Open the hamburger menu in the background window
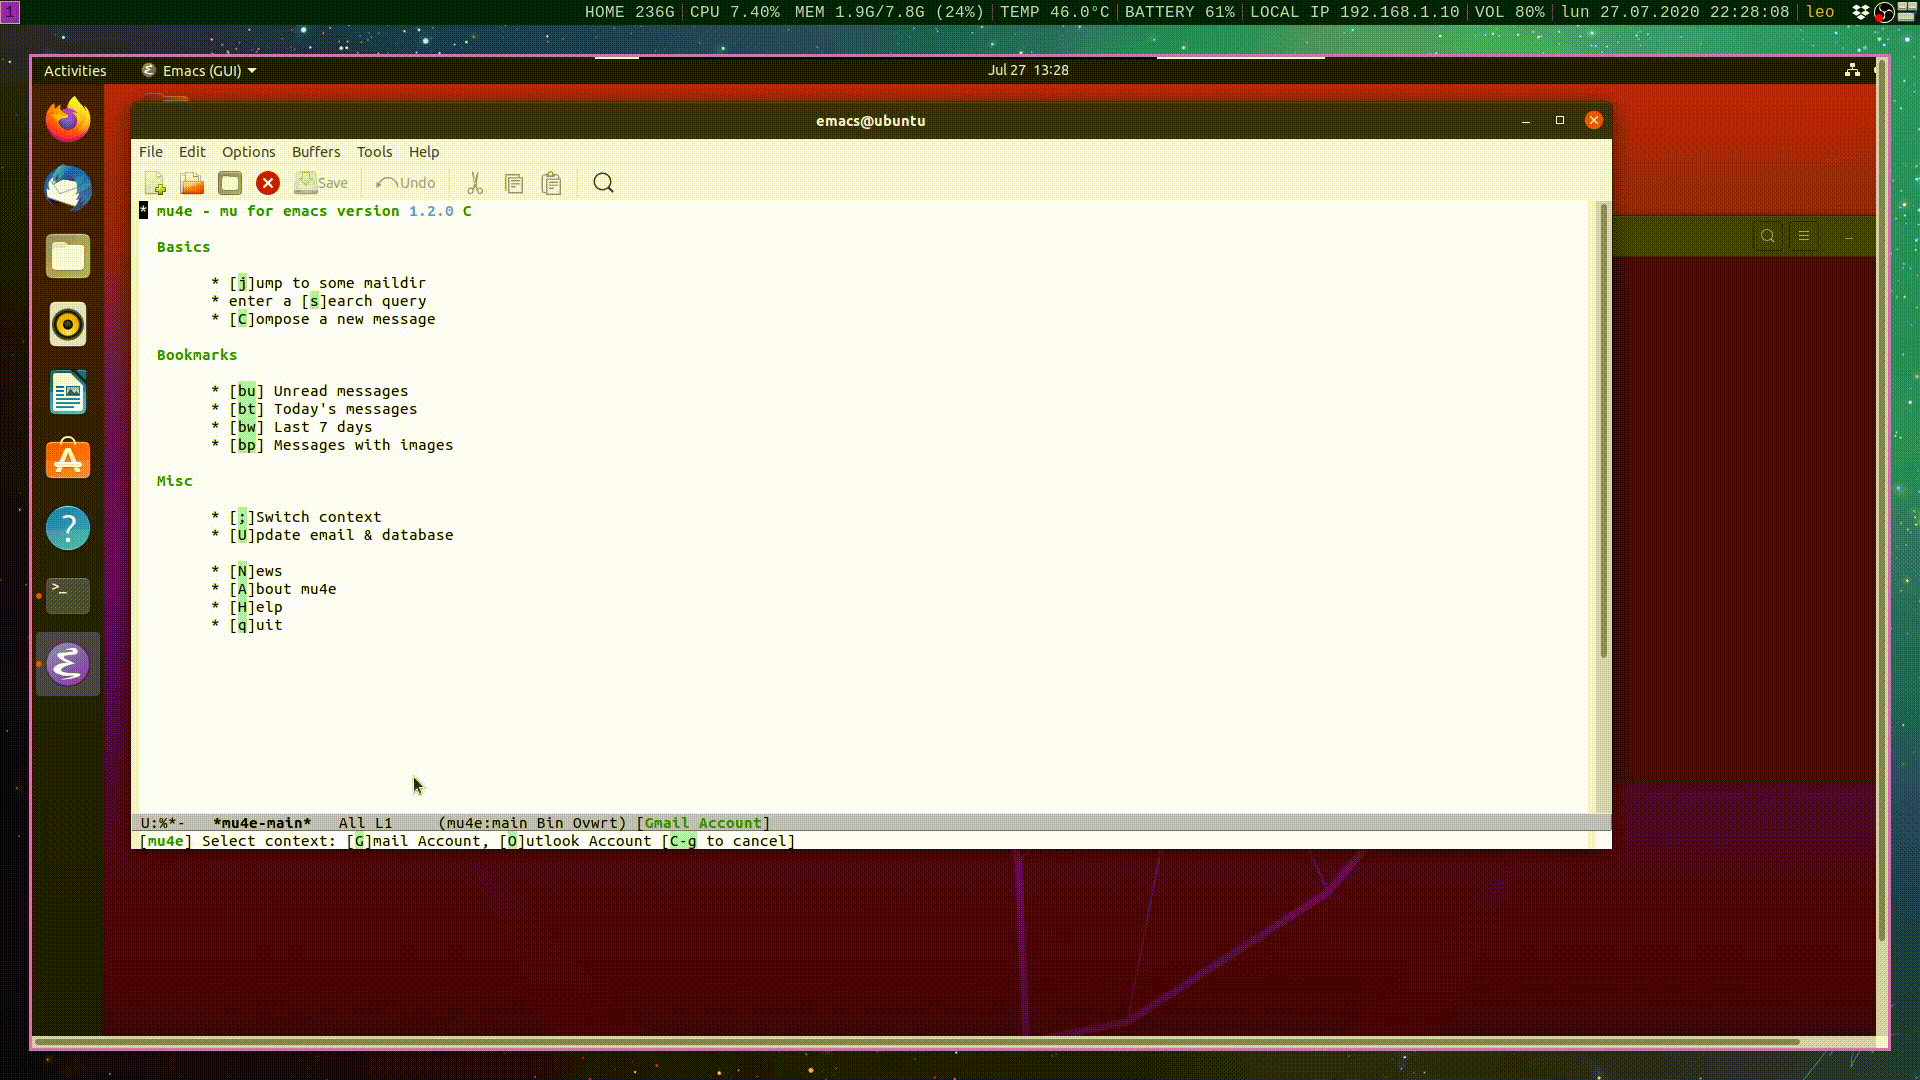This screenshot has height=1080, width=1920. point(1804,236)
